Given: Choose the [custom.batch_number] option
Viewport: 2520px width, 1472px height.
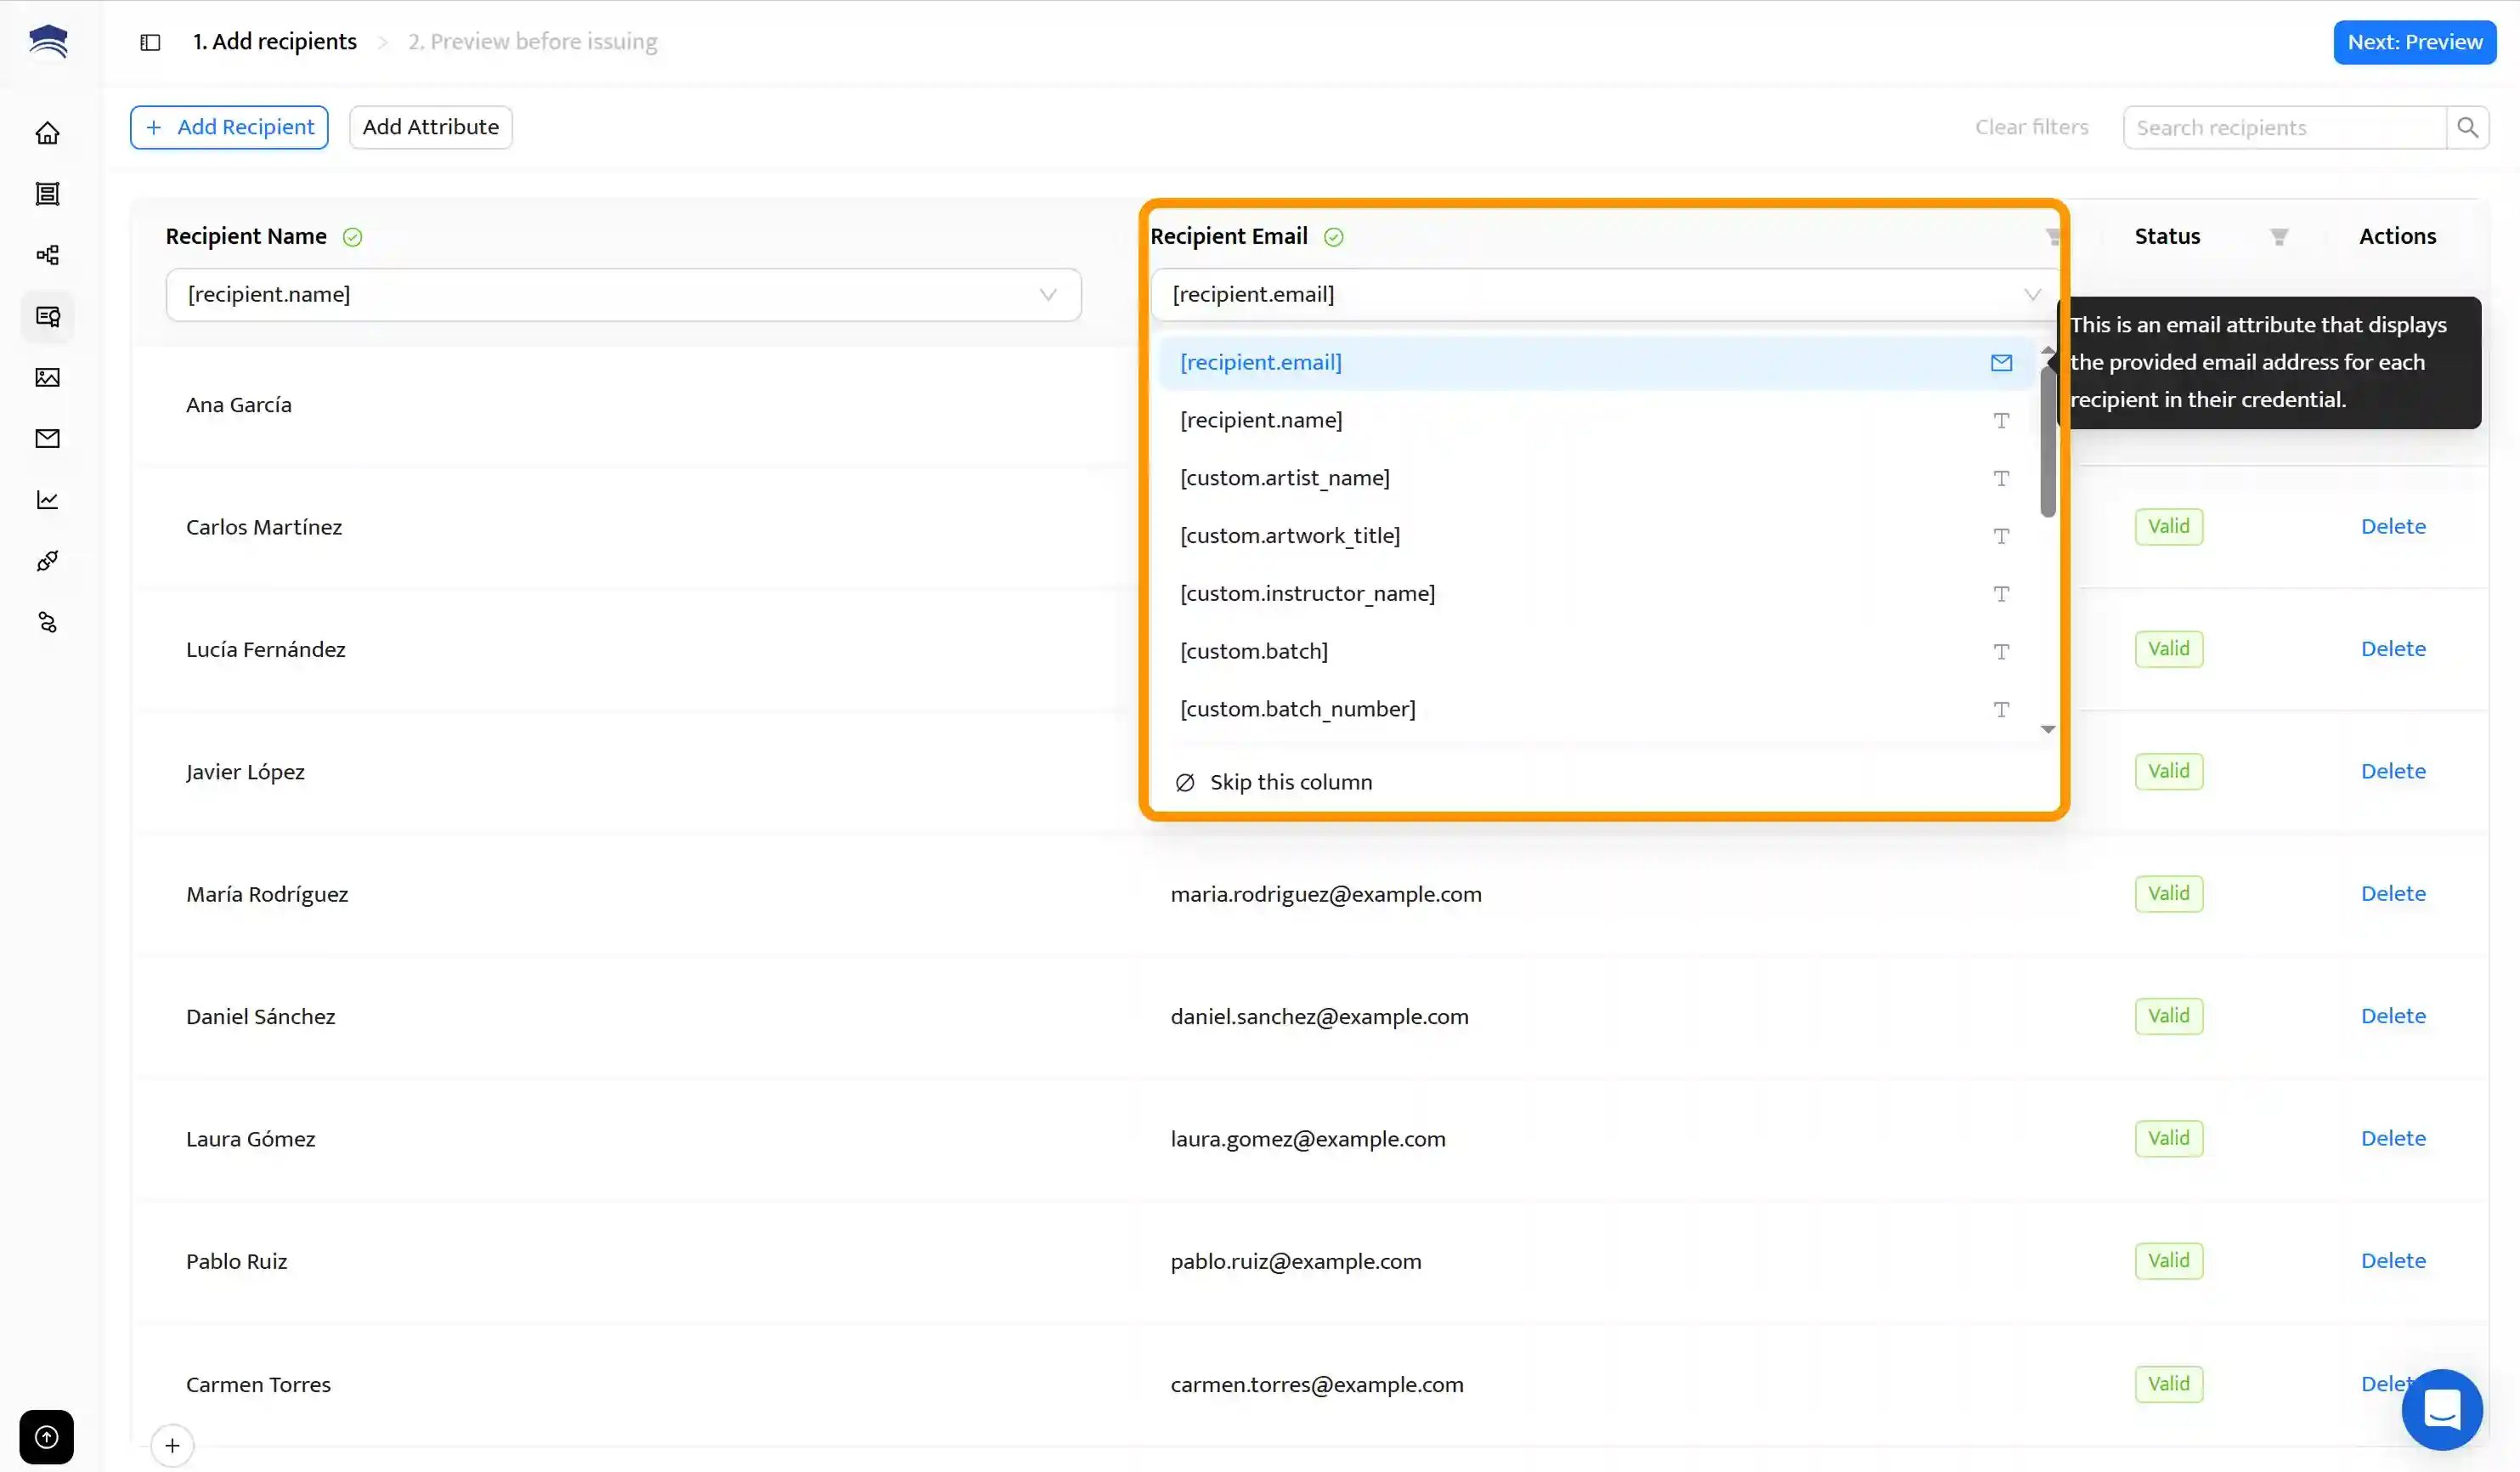Looking at the screenshot, I should tap(1297, 709).
